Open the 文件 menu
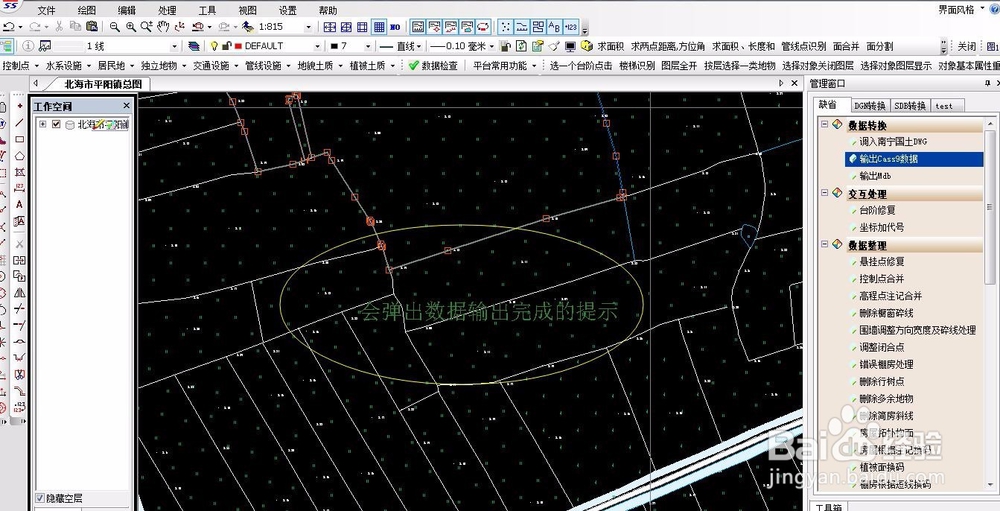 point(47,10)
